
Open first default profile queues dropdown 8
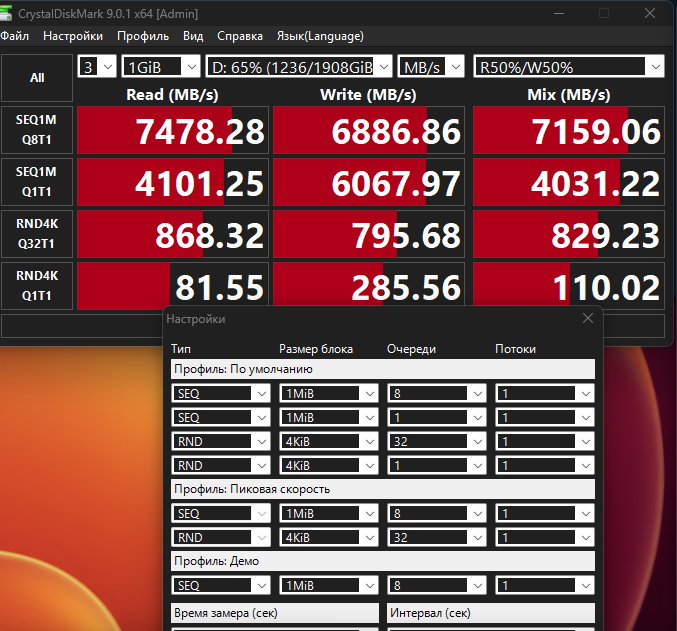click(x=437, y=393)
